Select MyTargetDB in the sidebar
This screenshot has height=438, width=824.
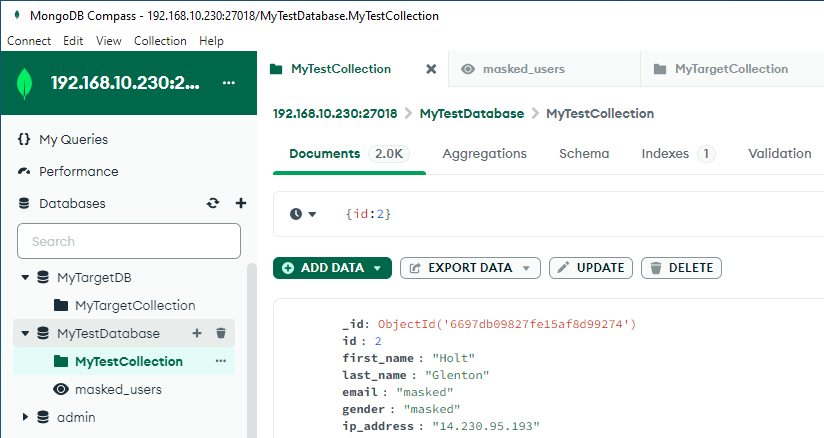click(x=94, y=278)
